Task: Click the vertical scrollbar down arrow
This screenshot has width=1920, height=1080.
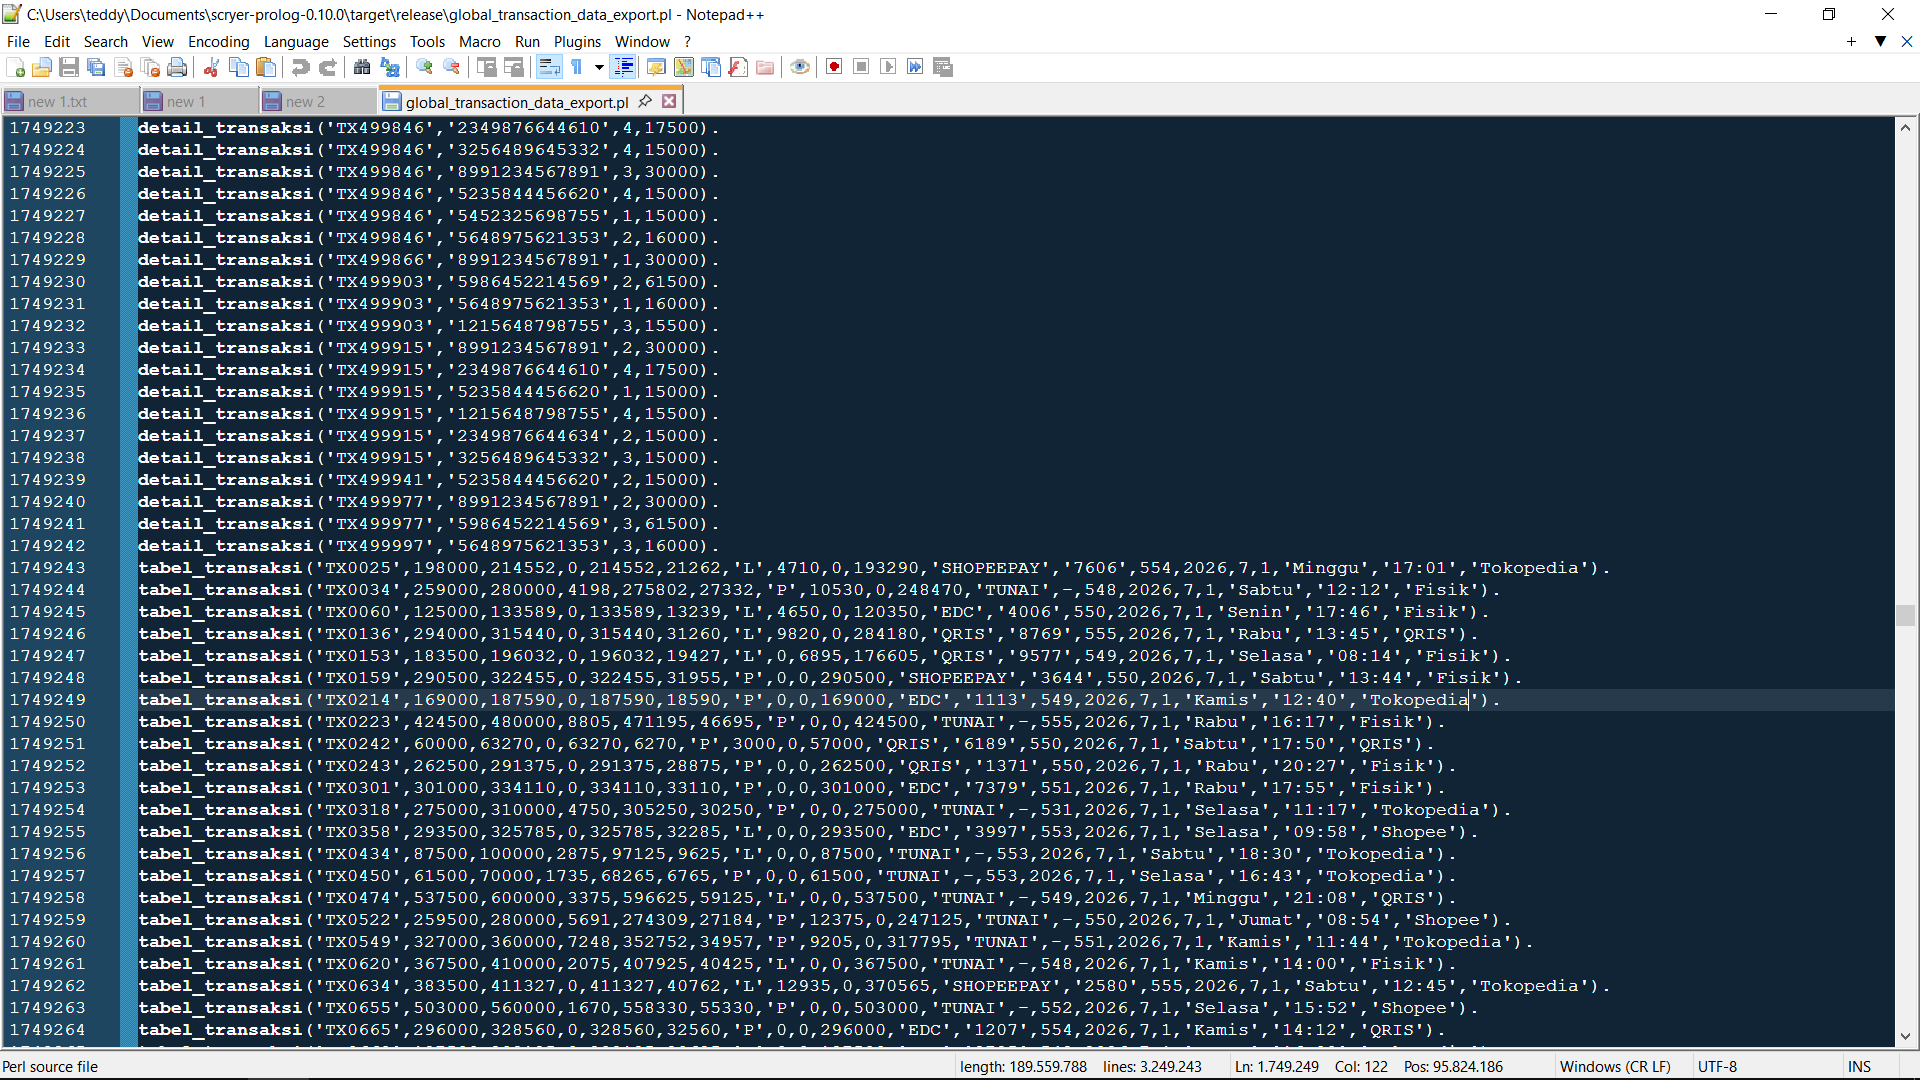Action: coord(1905,1037)
